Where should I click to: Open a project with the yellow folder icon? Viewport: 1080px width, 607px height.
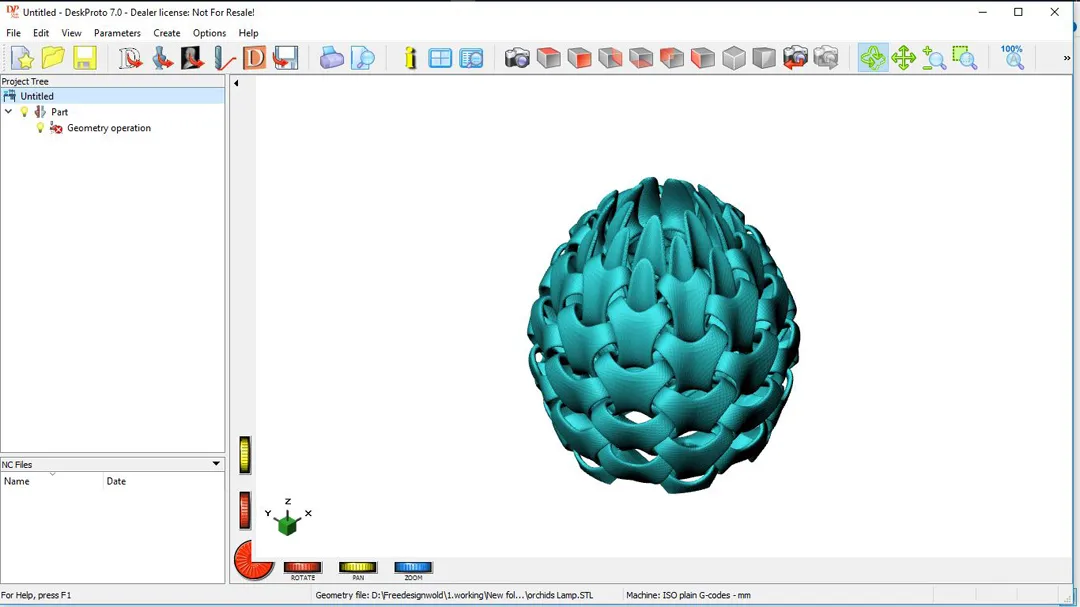click(53, 58)
